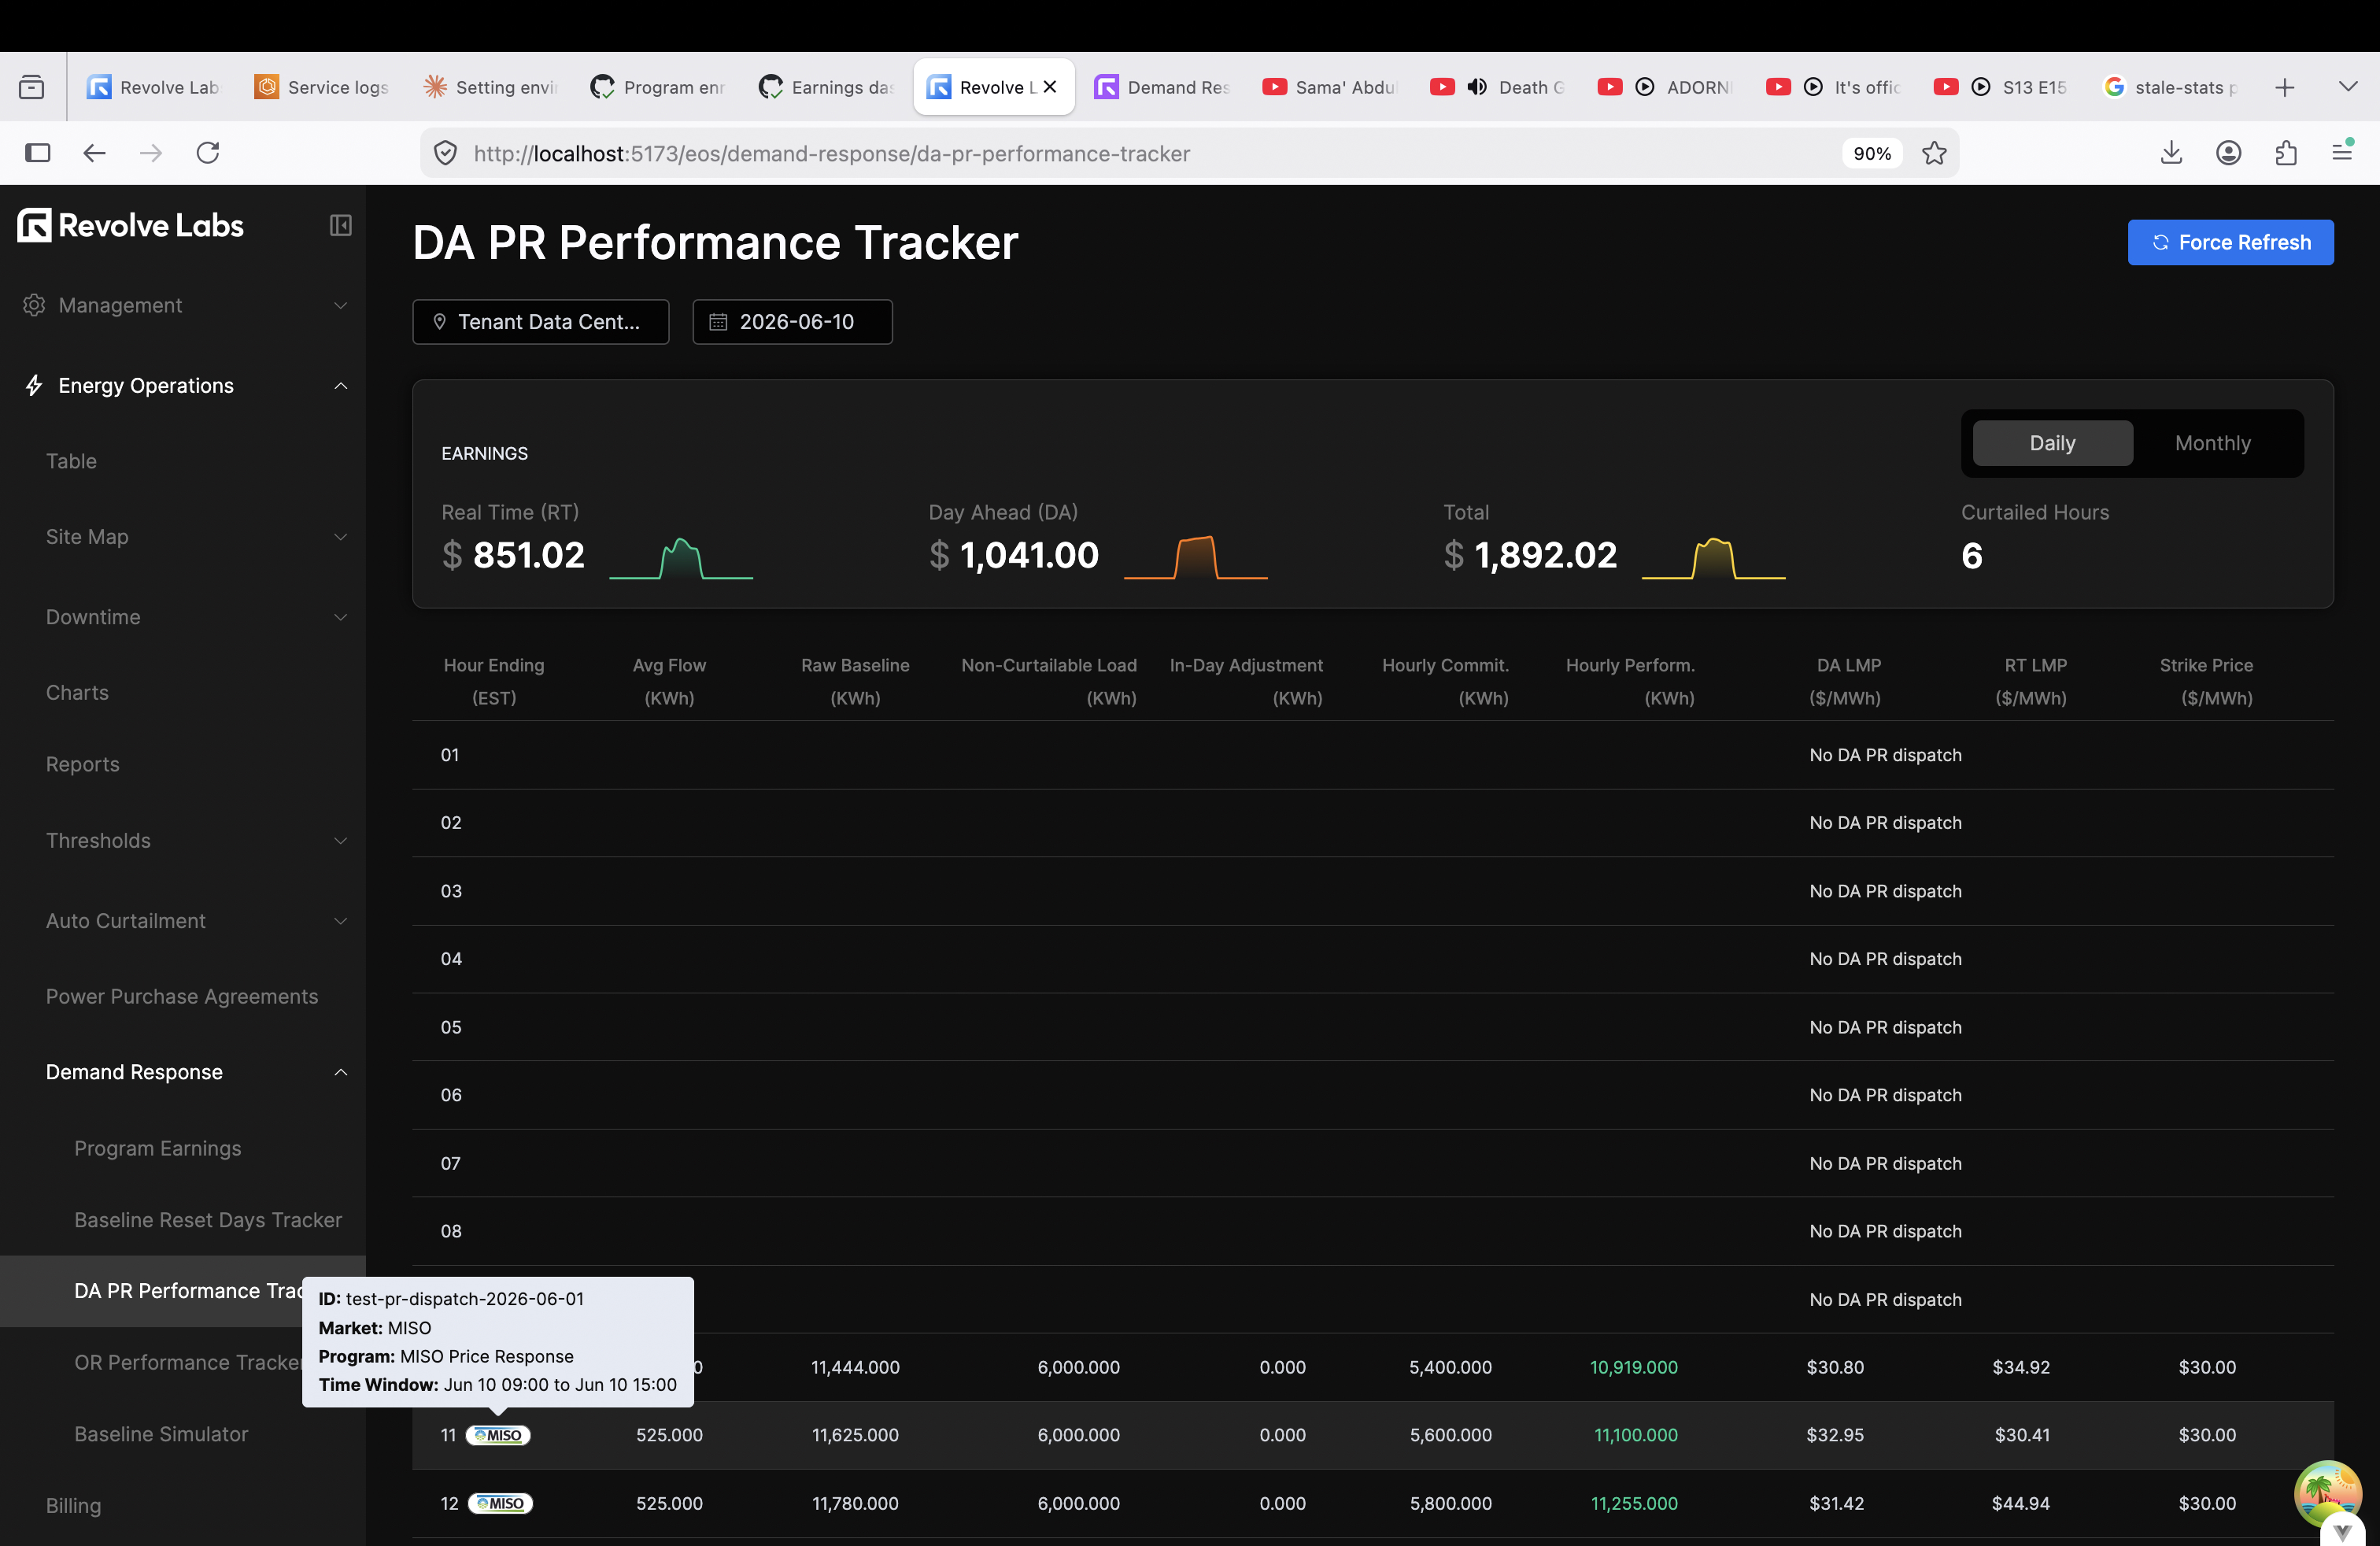The image size is (2380, 1546).
Task: Click the Energy Operations lightning icon
Action: pyautogui.click(x=34, y=385)
